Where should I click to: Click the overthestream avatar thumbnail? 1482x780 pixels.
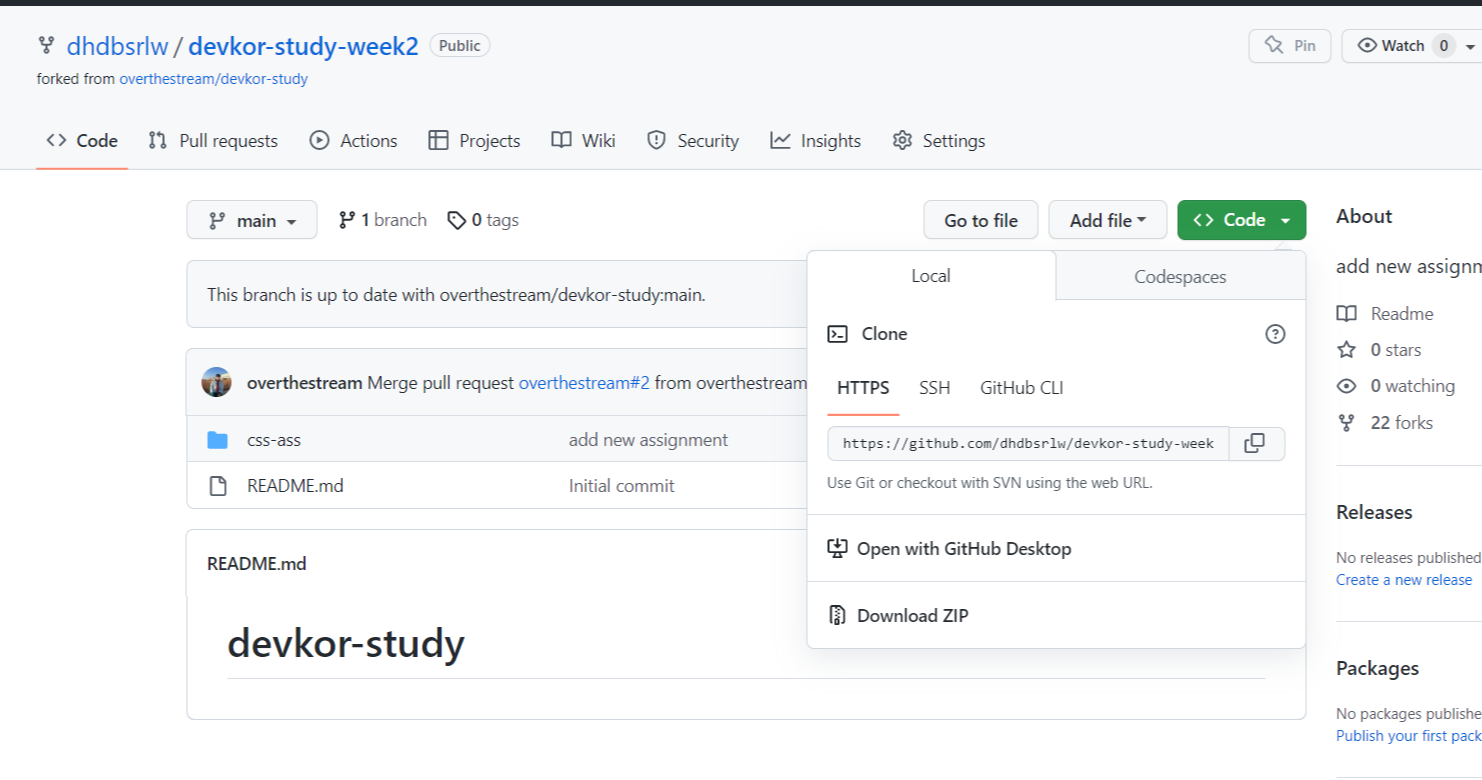(217, 382)
